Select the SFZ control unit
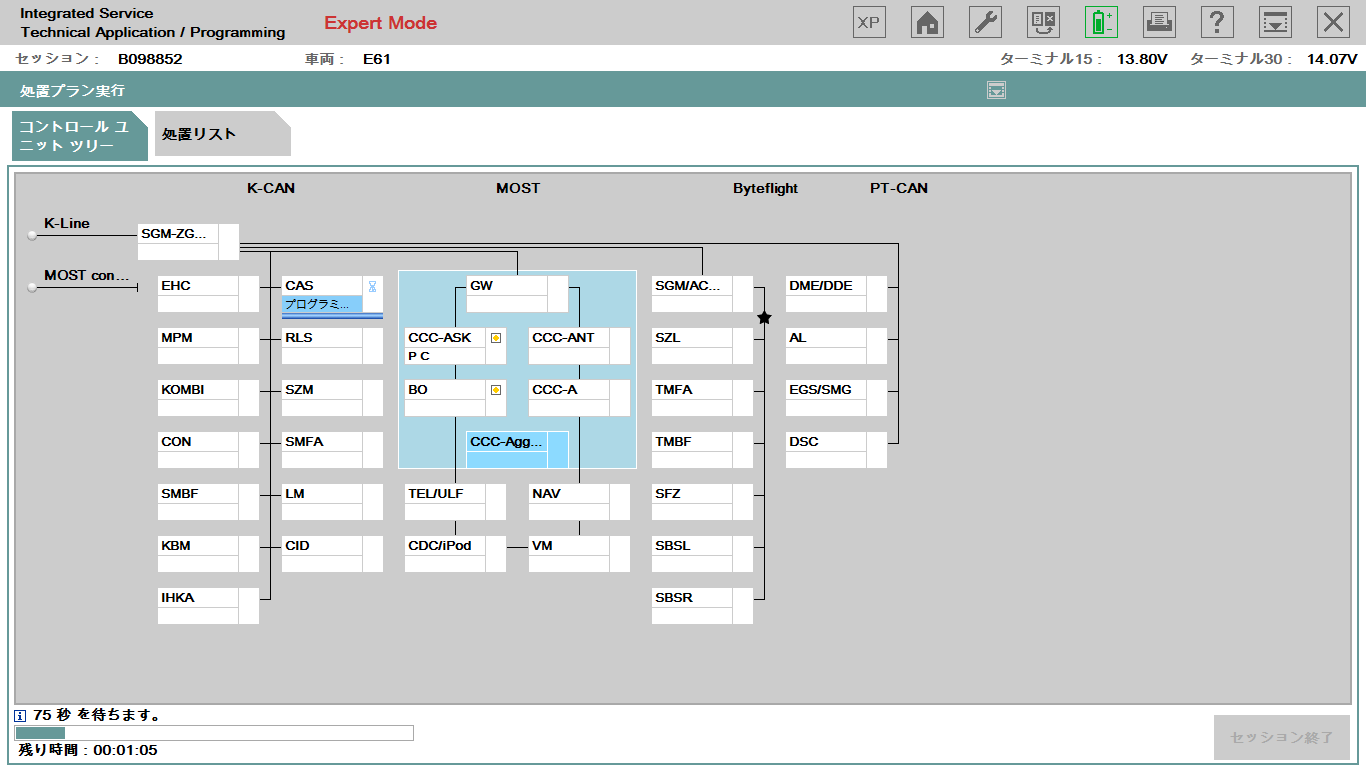This screenshot has height=768, width=1366. [x=702, y=502]
